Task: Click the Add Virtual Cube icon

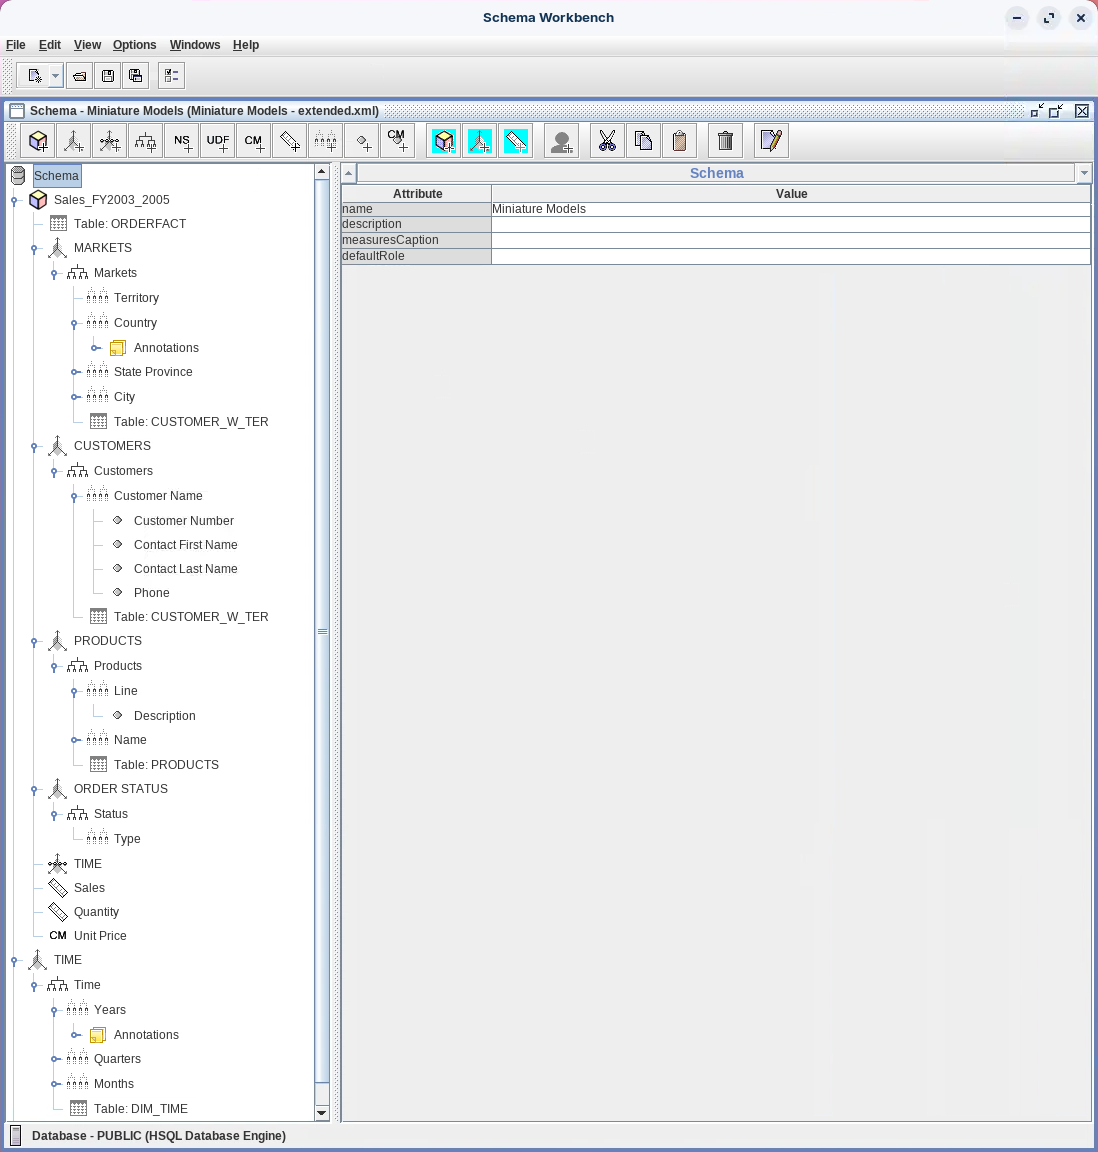Action: click(x=444, y=141)
